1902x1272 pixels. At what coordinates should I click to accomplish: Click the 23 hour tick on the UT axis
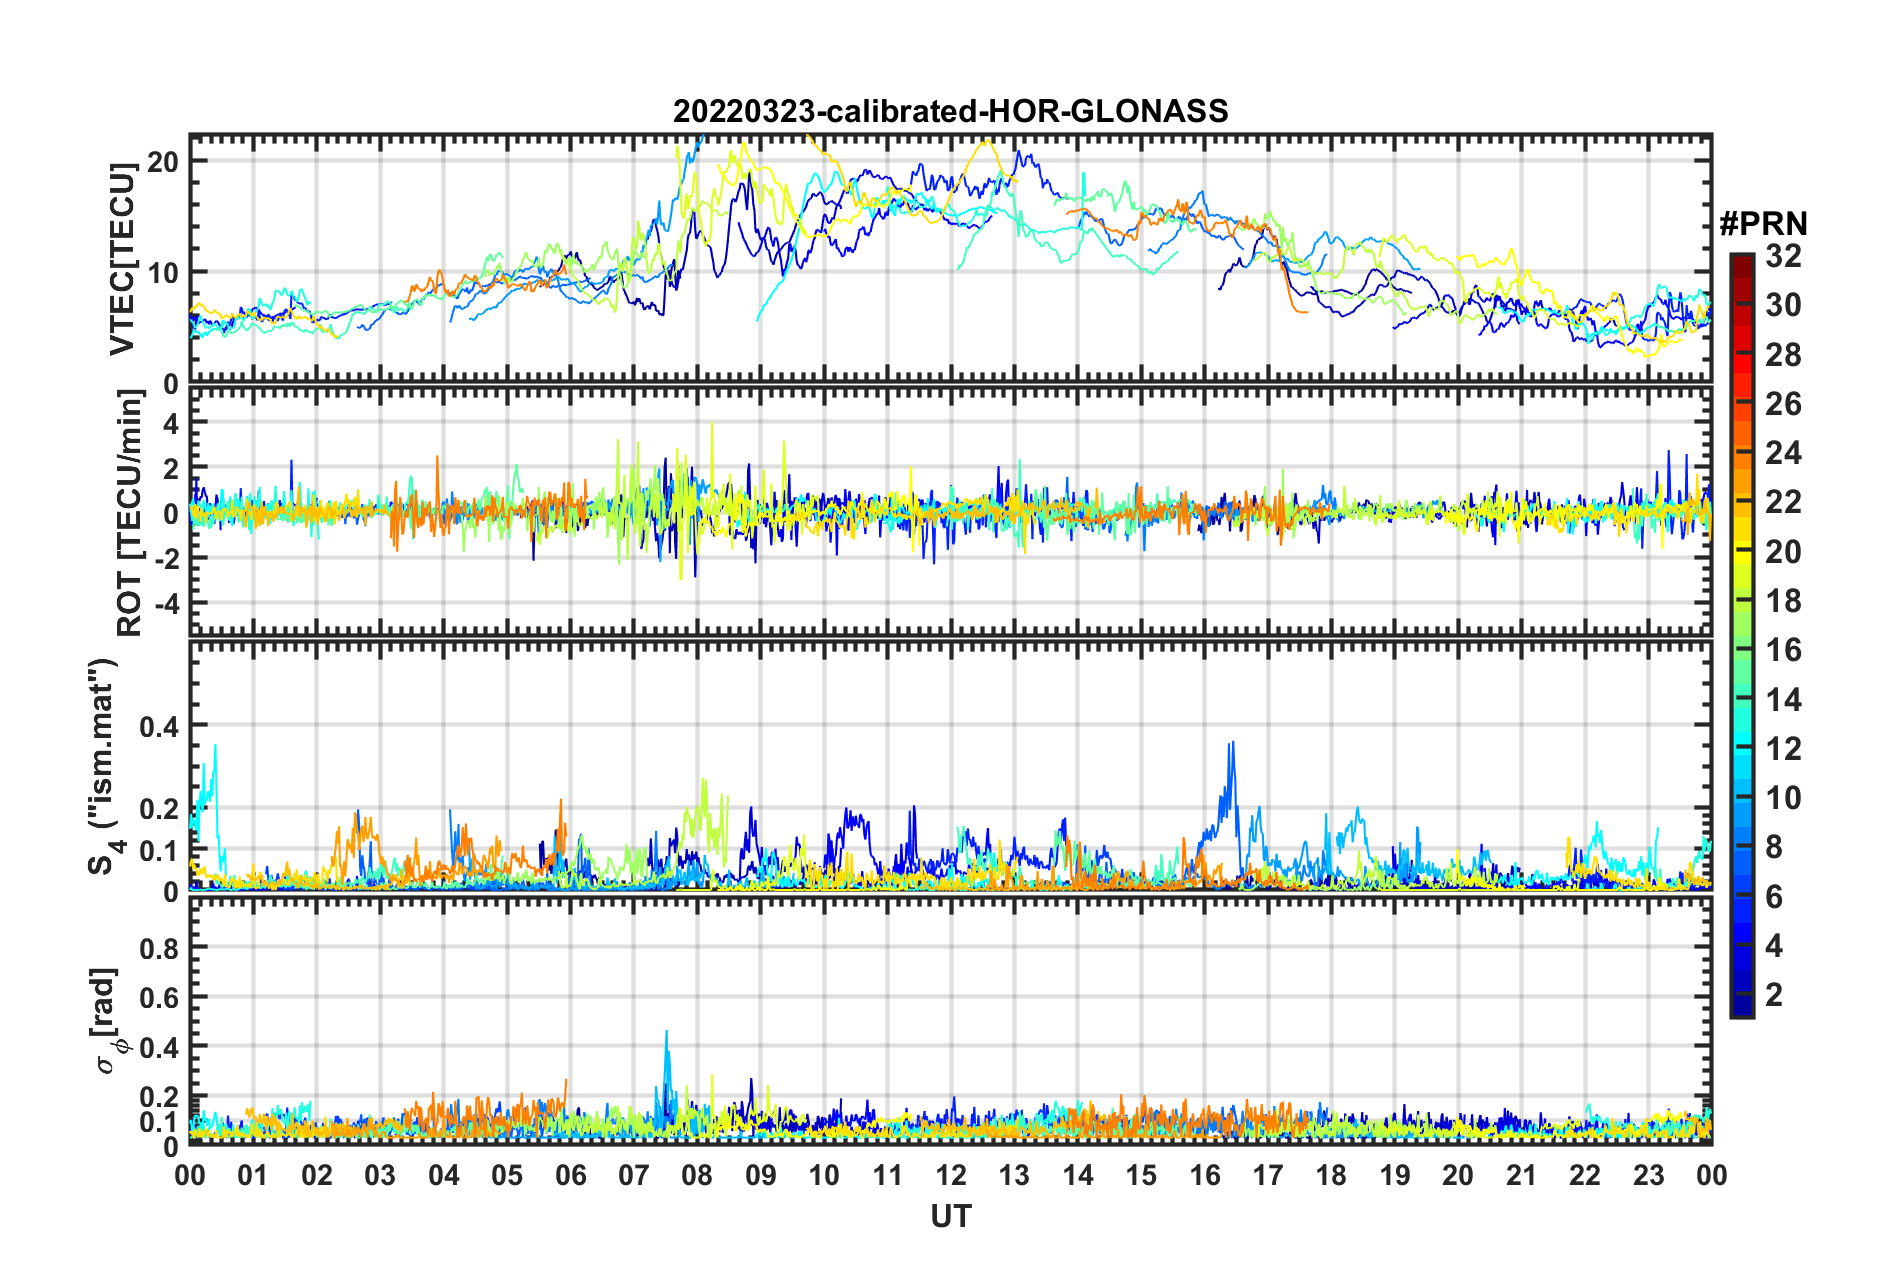coord(1649,1174)
